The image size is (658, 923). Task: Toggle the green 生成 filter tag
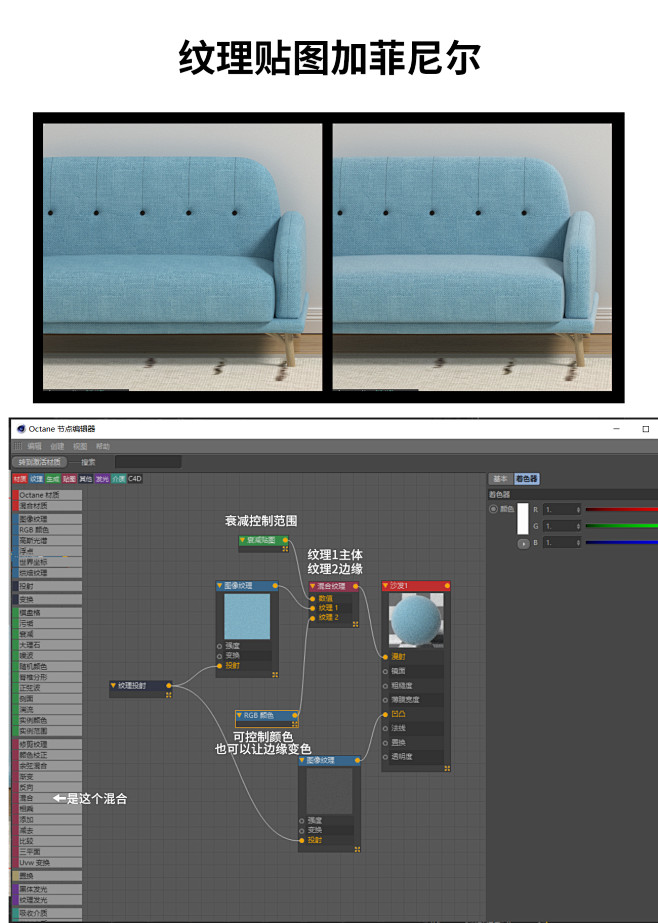(x=53, y=479)
